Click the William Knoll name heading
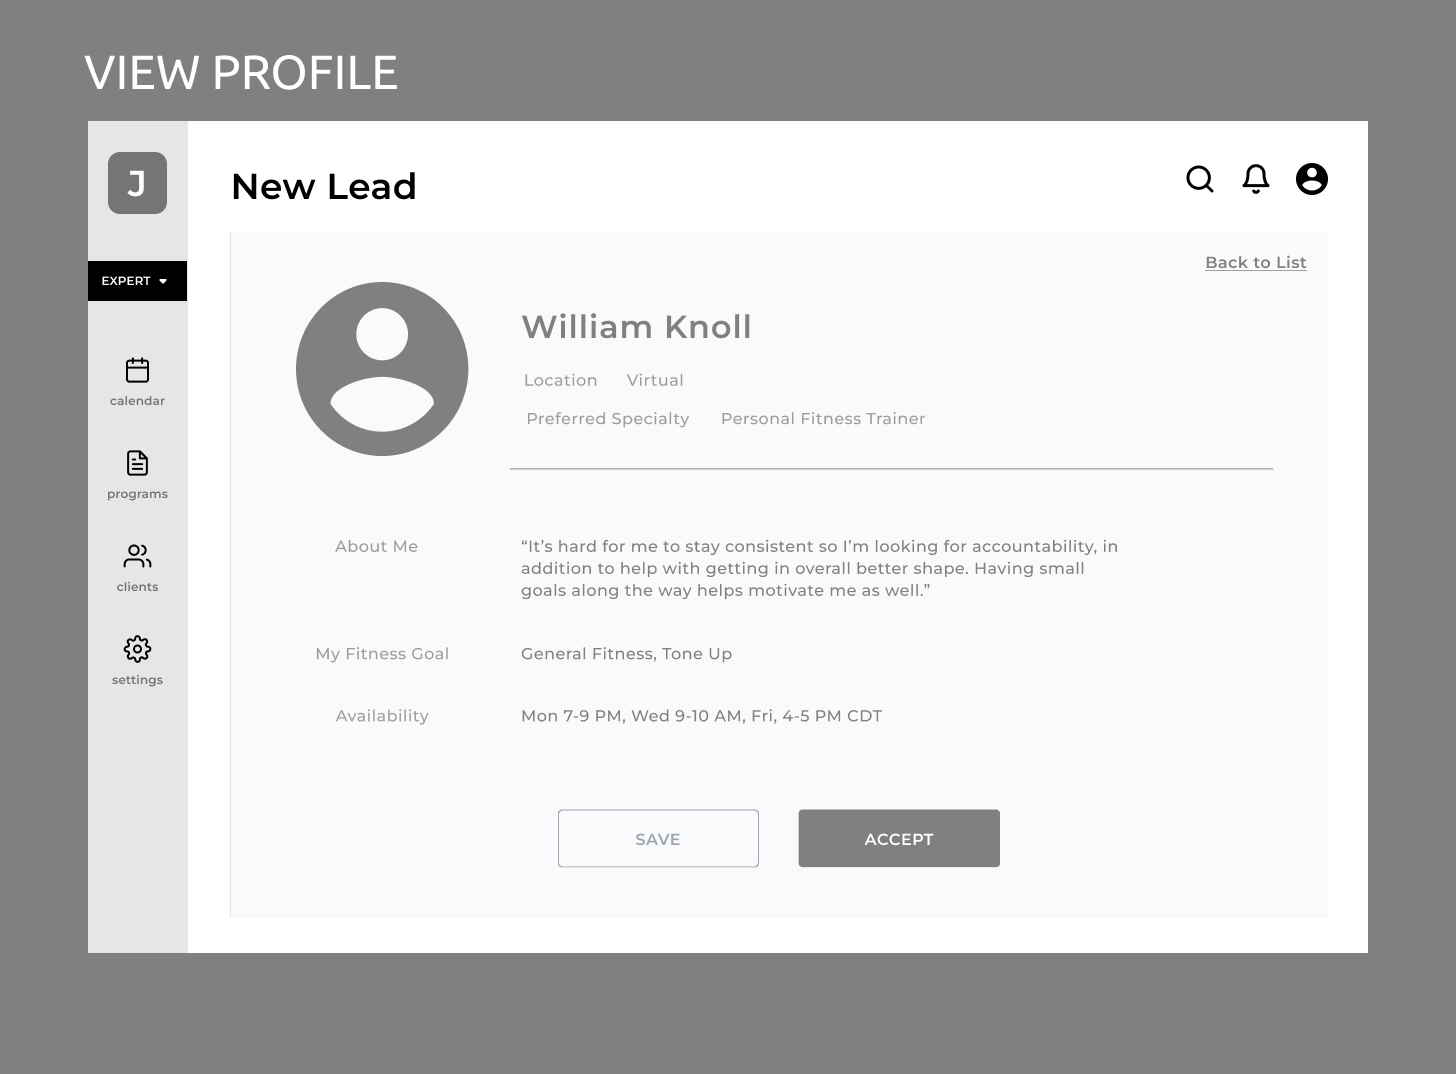The height and width of the screenshot is (1074, 1456). coord(636,327)
